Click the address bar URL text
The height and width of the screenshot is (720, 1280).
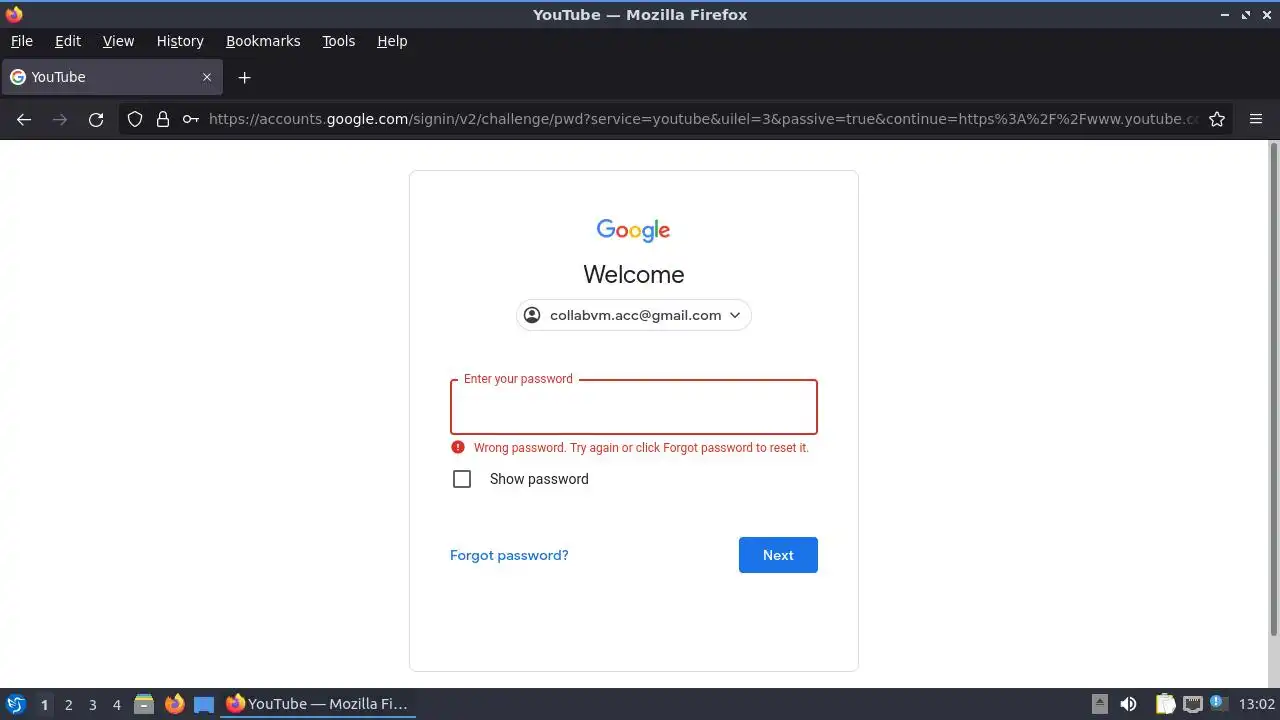[x=703, y=119]
